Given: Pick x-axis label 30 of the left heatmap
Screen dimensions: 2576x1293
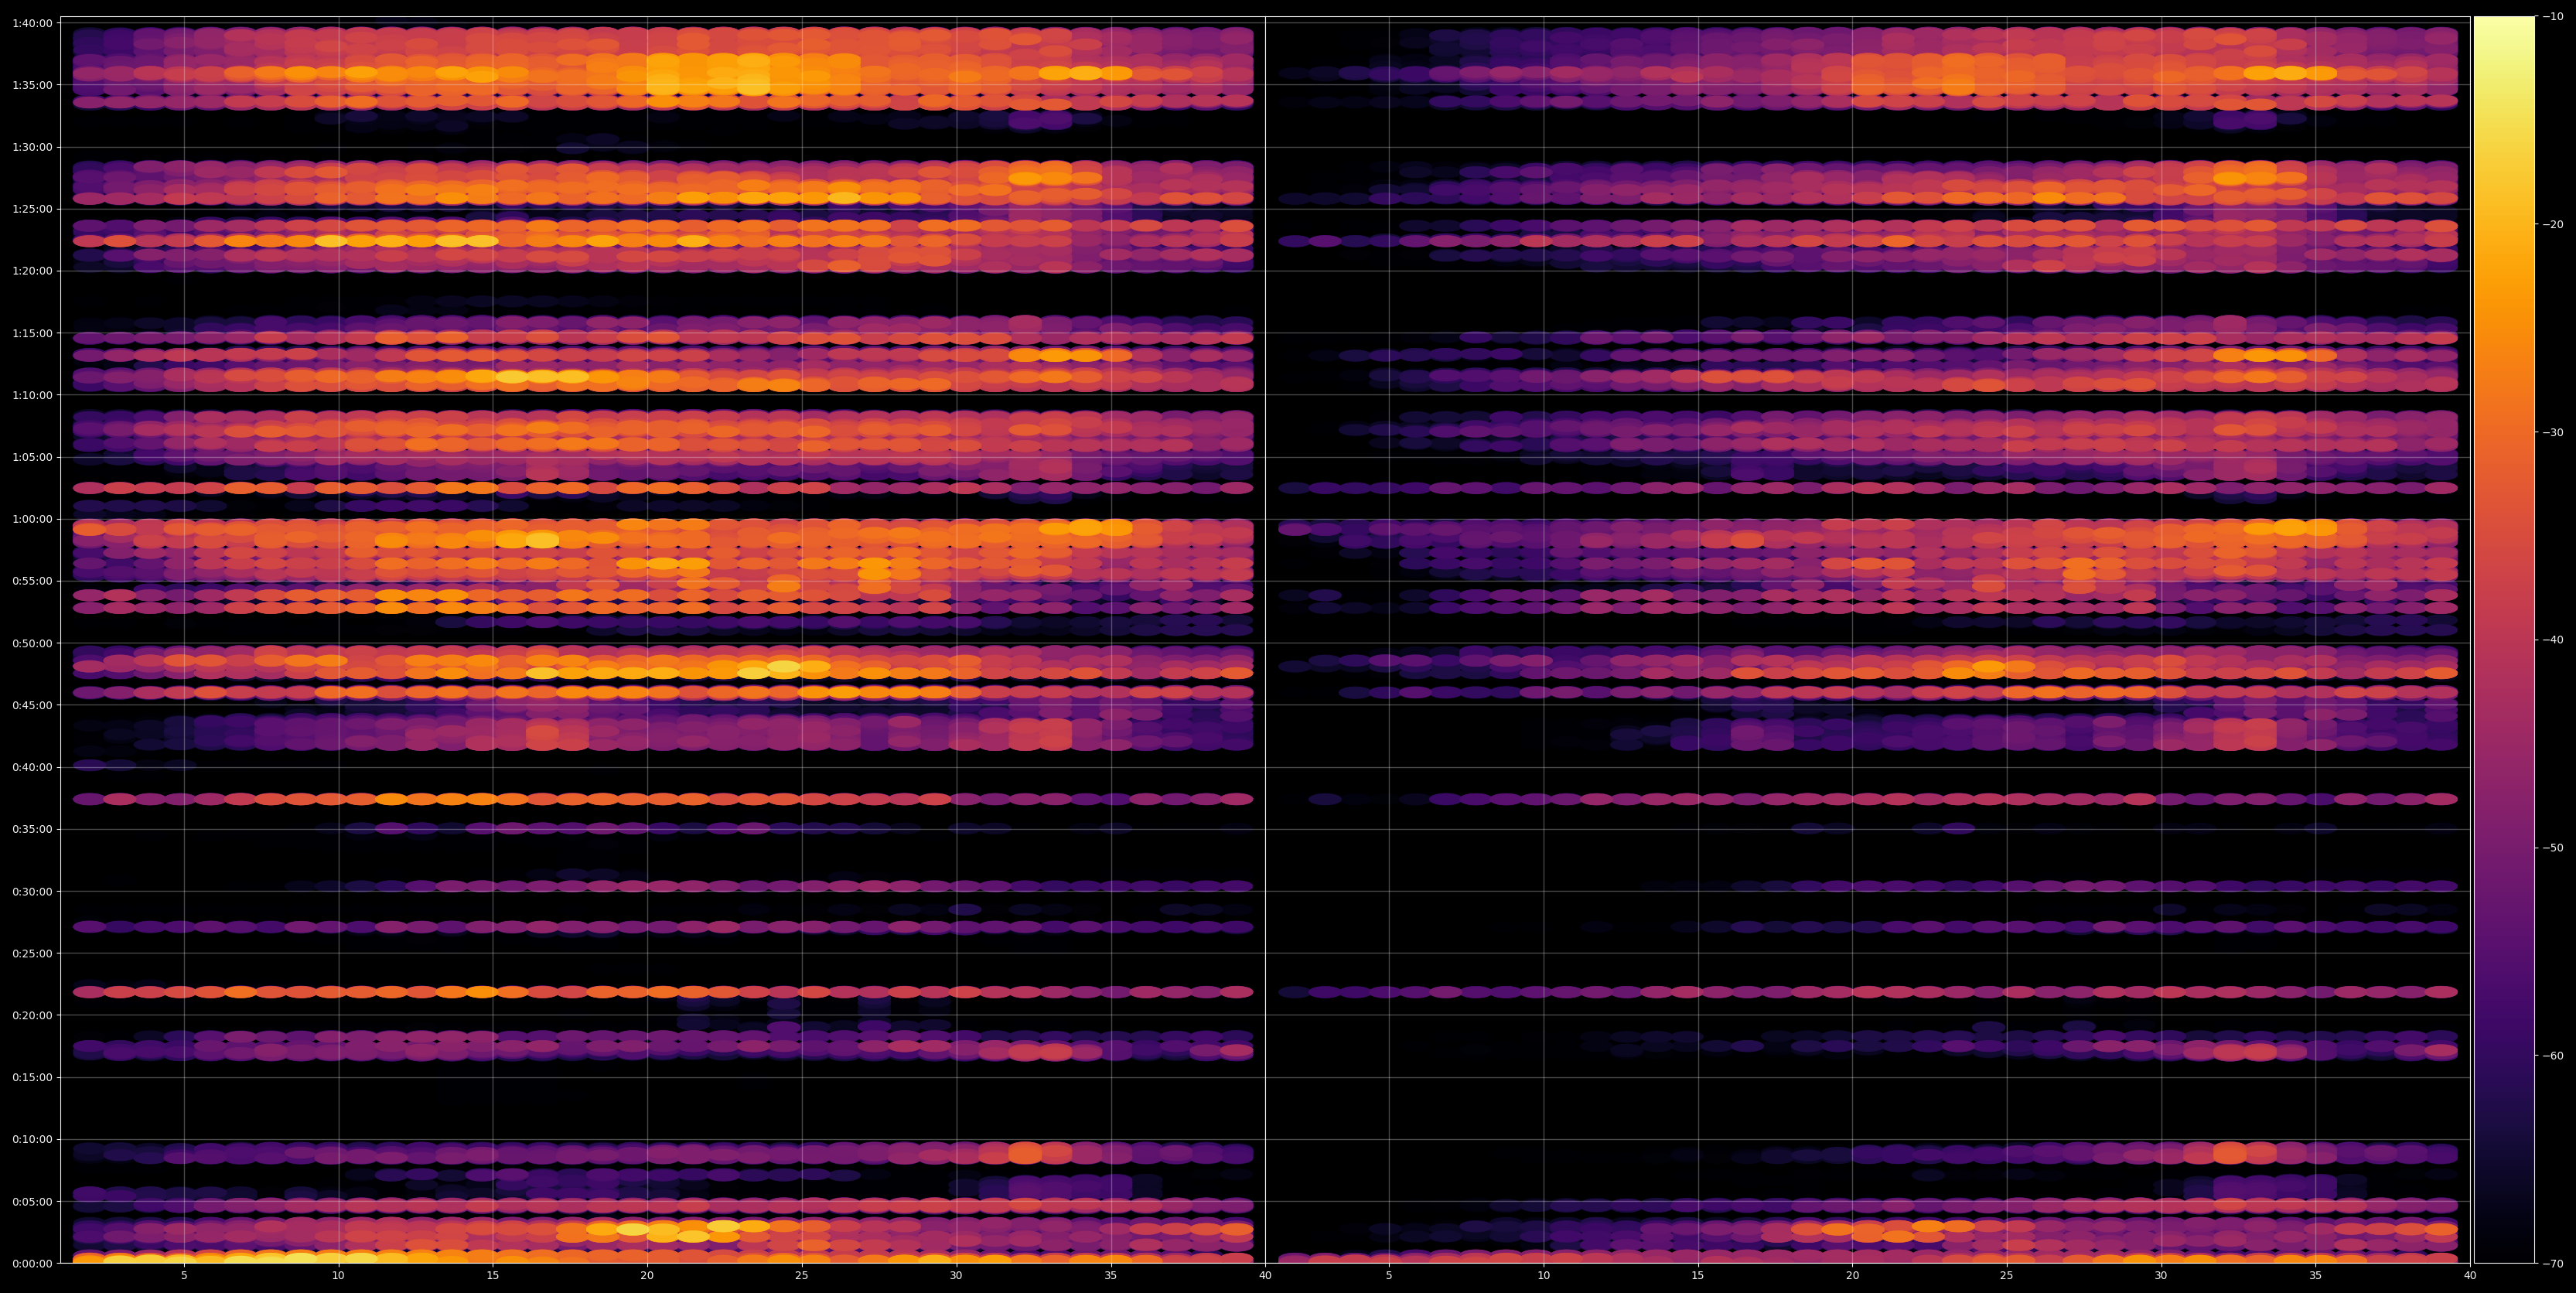Looking at the screenshot, I should tap(956, 1276).
